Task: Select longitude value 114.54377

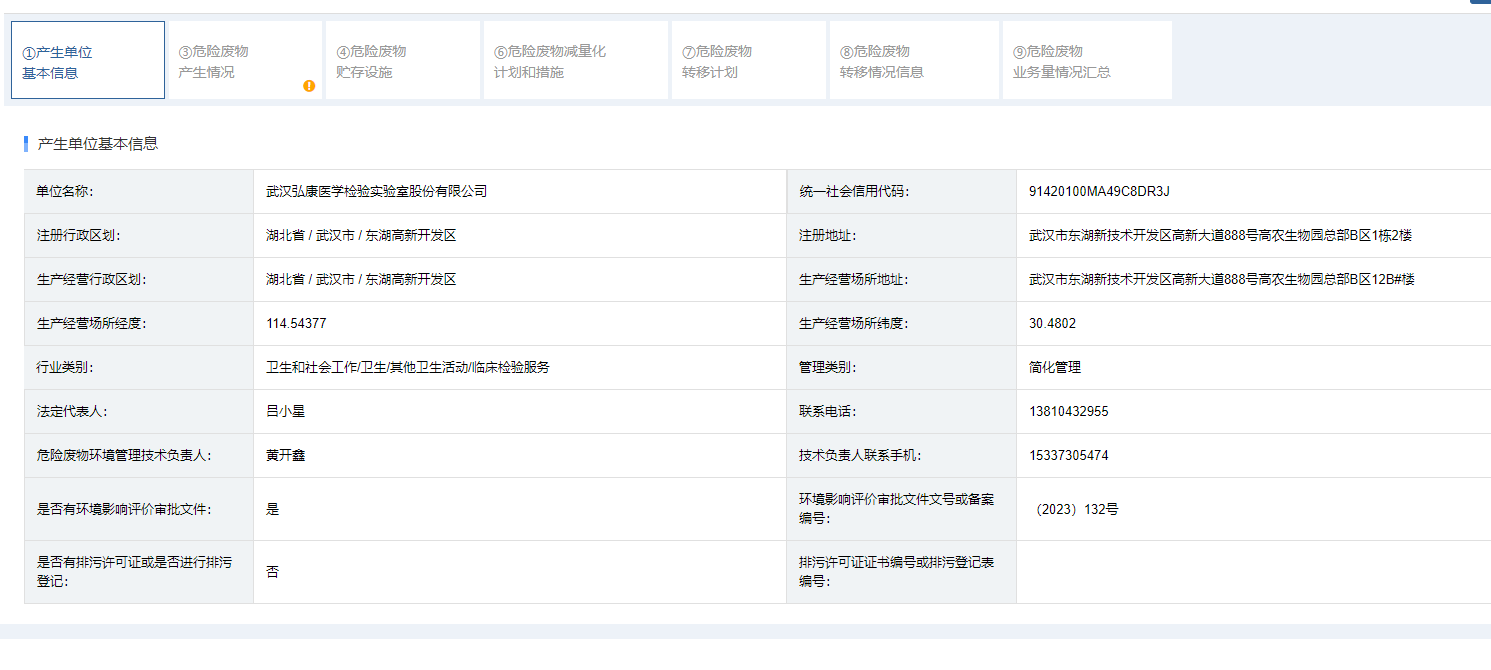Action: pos(296,323)
